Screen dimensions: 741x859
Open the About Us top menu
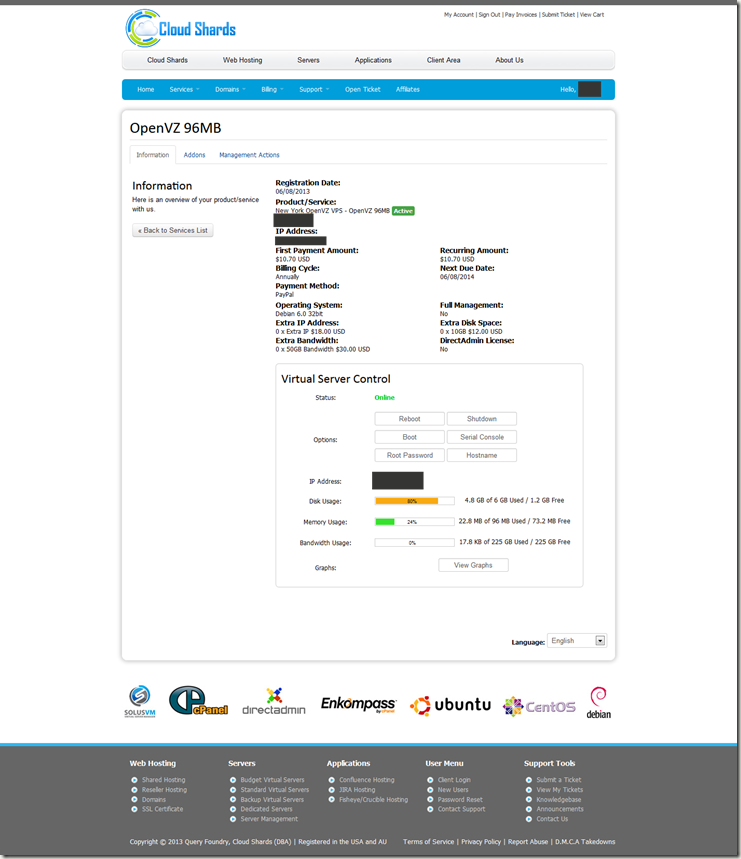[x=509, y=60]
